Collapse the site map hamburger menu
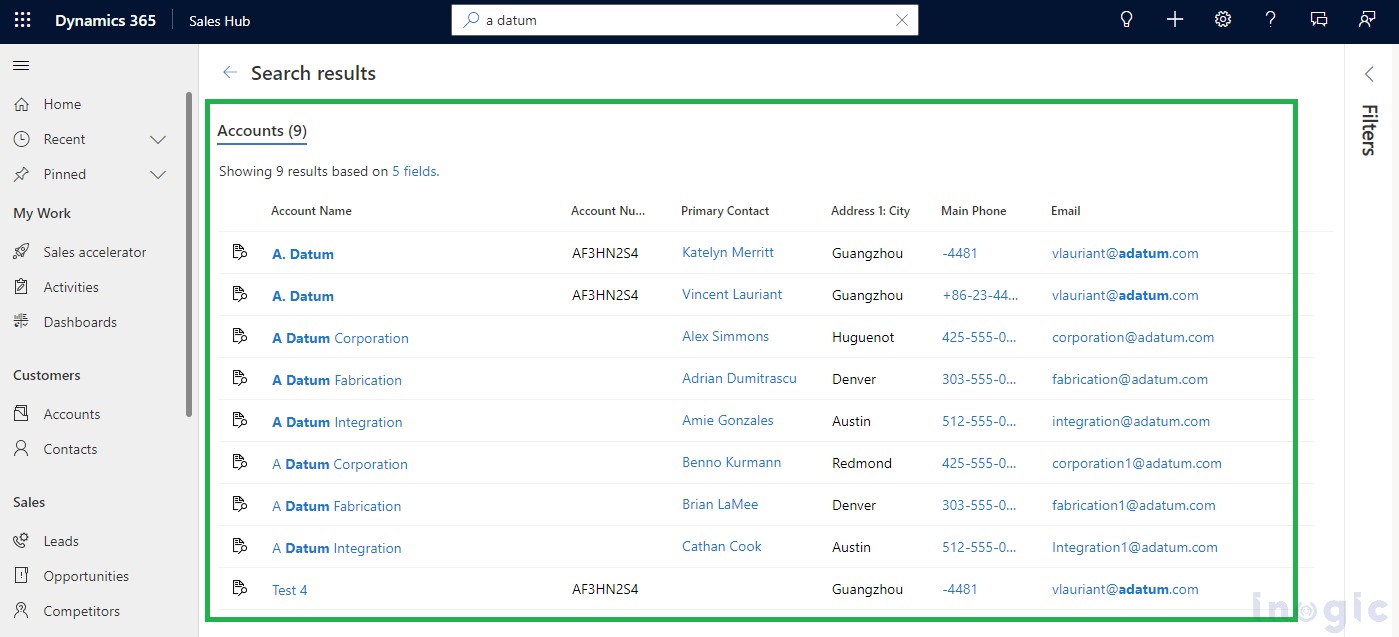Screen dimensions: 1399x637 coord(21,66)
